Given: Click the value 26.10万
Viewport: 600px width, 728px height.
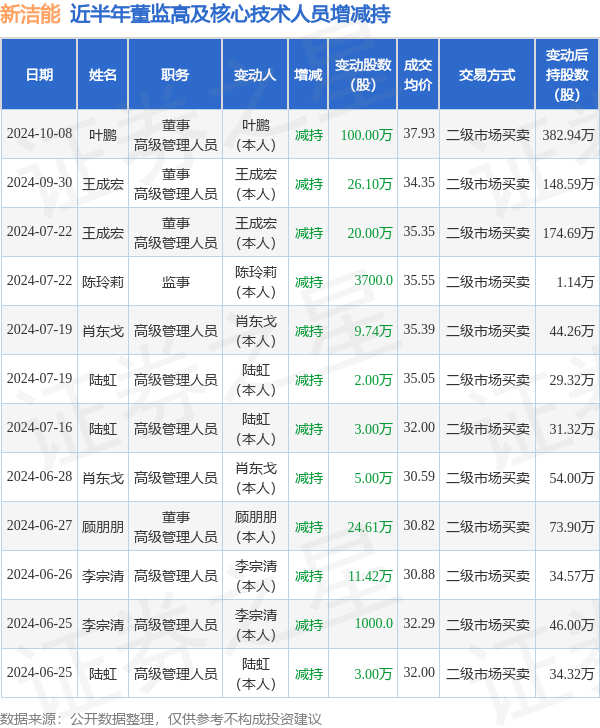Looking at the screenshot, I should 370,184.
